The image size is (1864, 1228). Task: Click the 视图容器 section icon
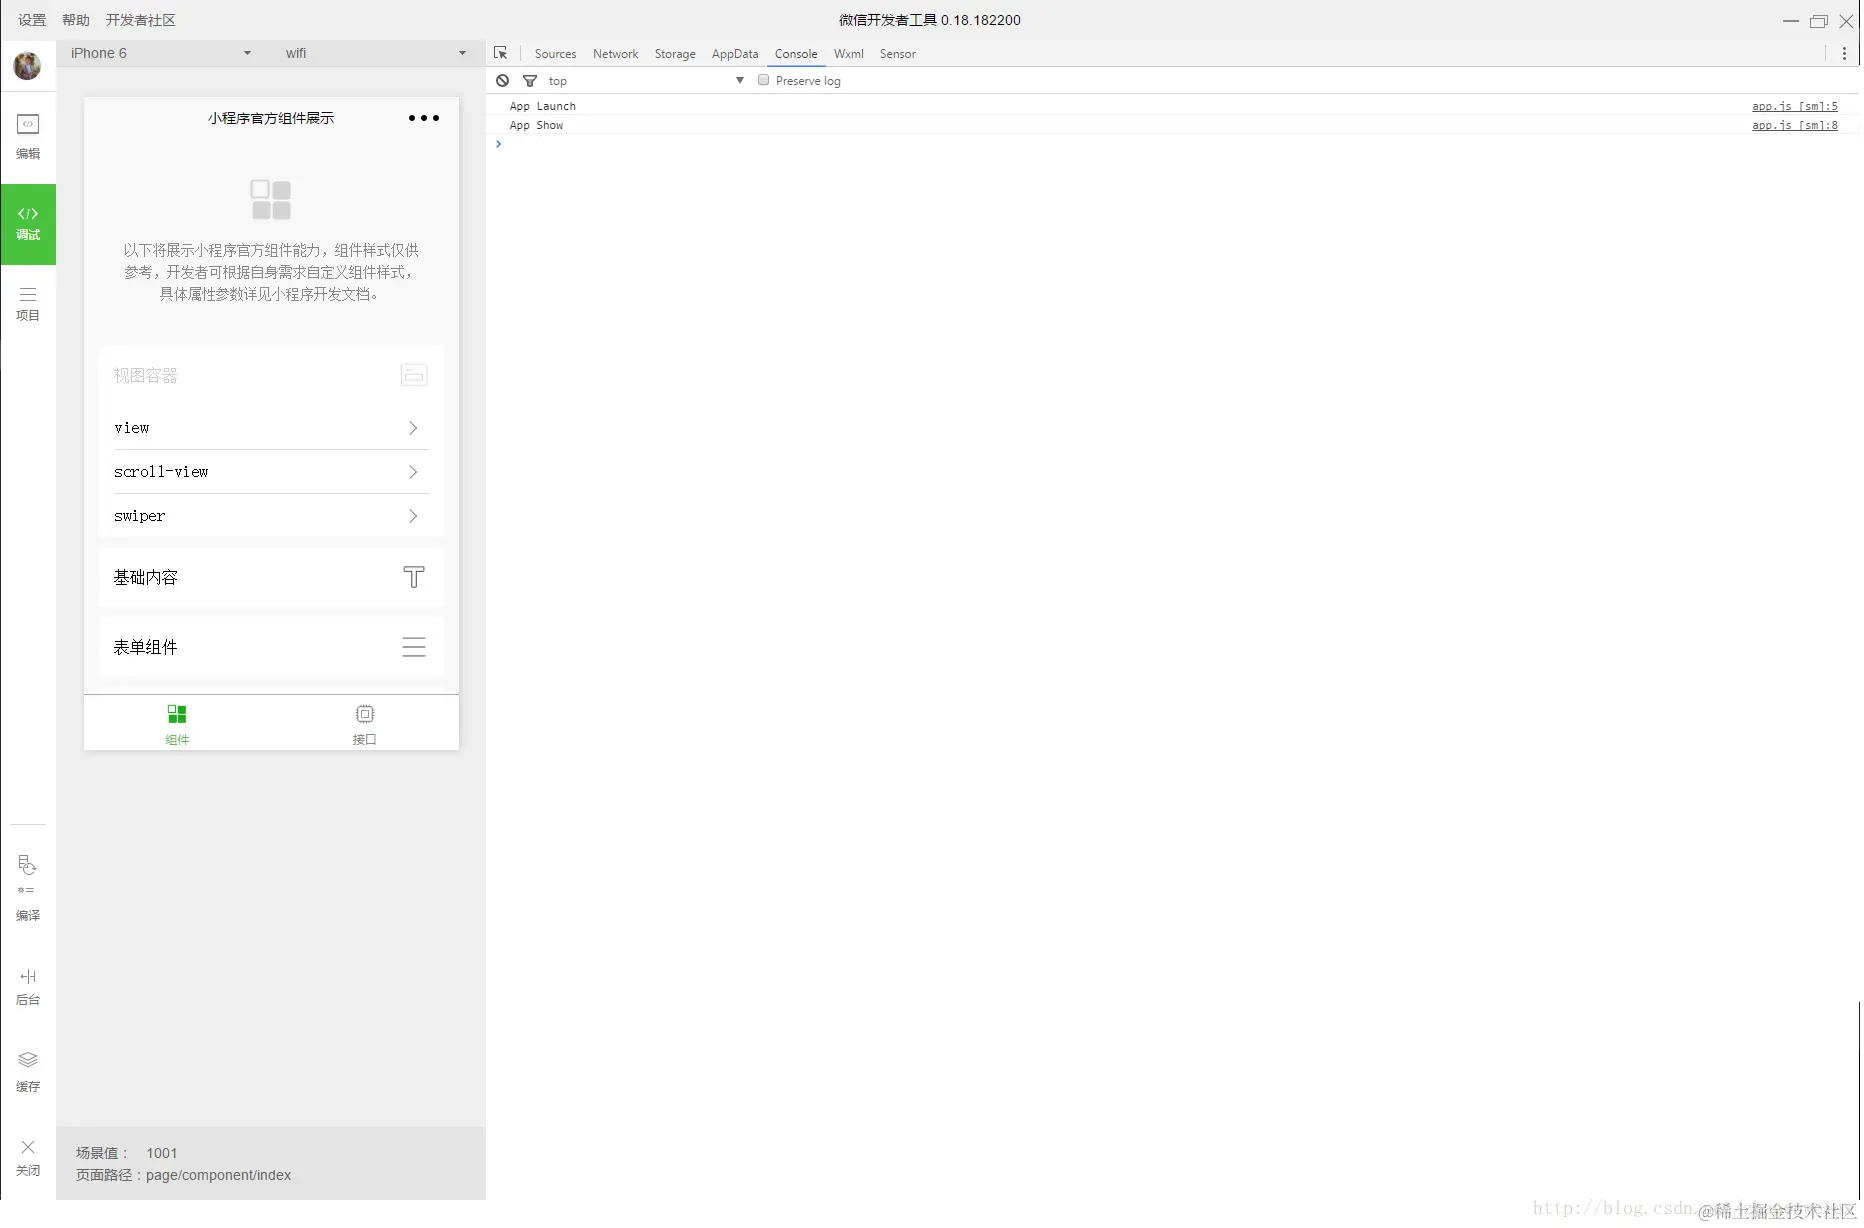[x=414, y=375]
